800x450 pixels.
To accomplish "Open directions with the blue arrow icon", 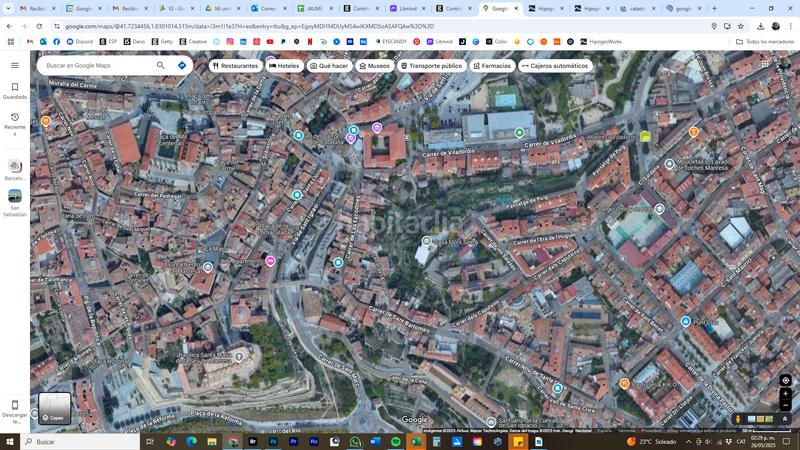I will [182, 65].
